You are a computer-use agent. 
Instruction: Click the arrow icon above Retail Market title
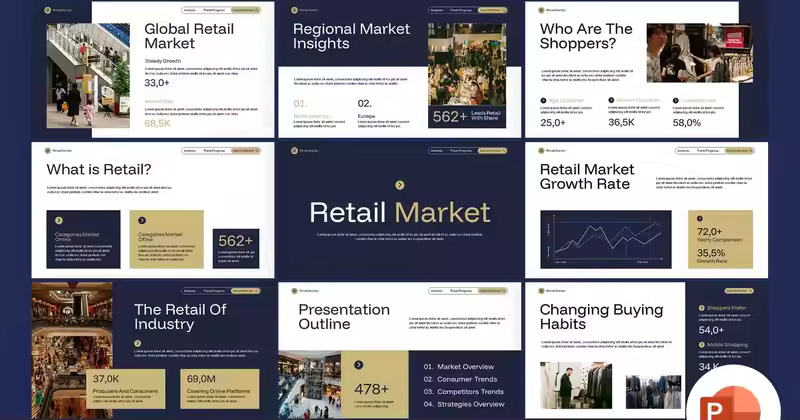coord(399,185)
